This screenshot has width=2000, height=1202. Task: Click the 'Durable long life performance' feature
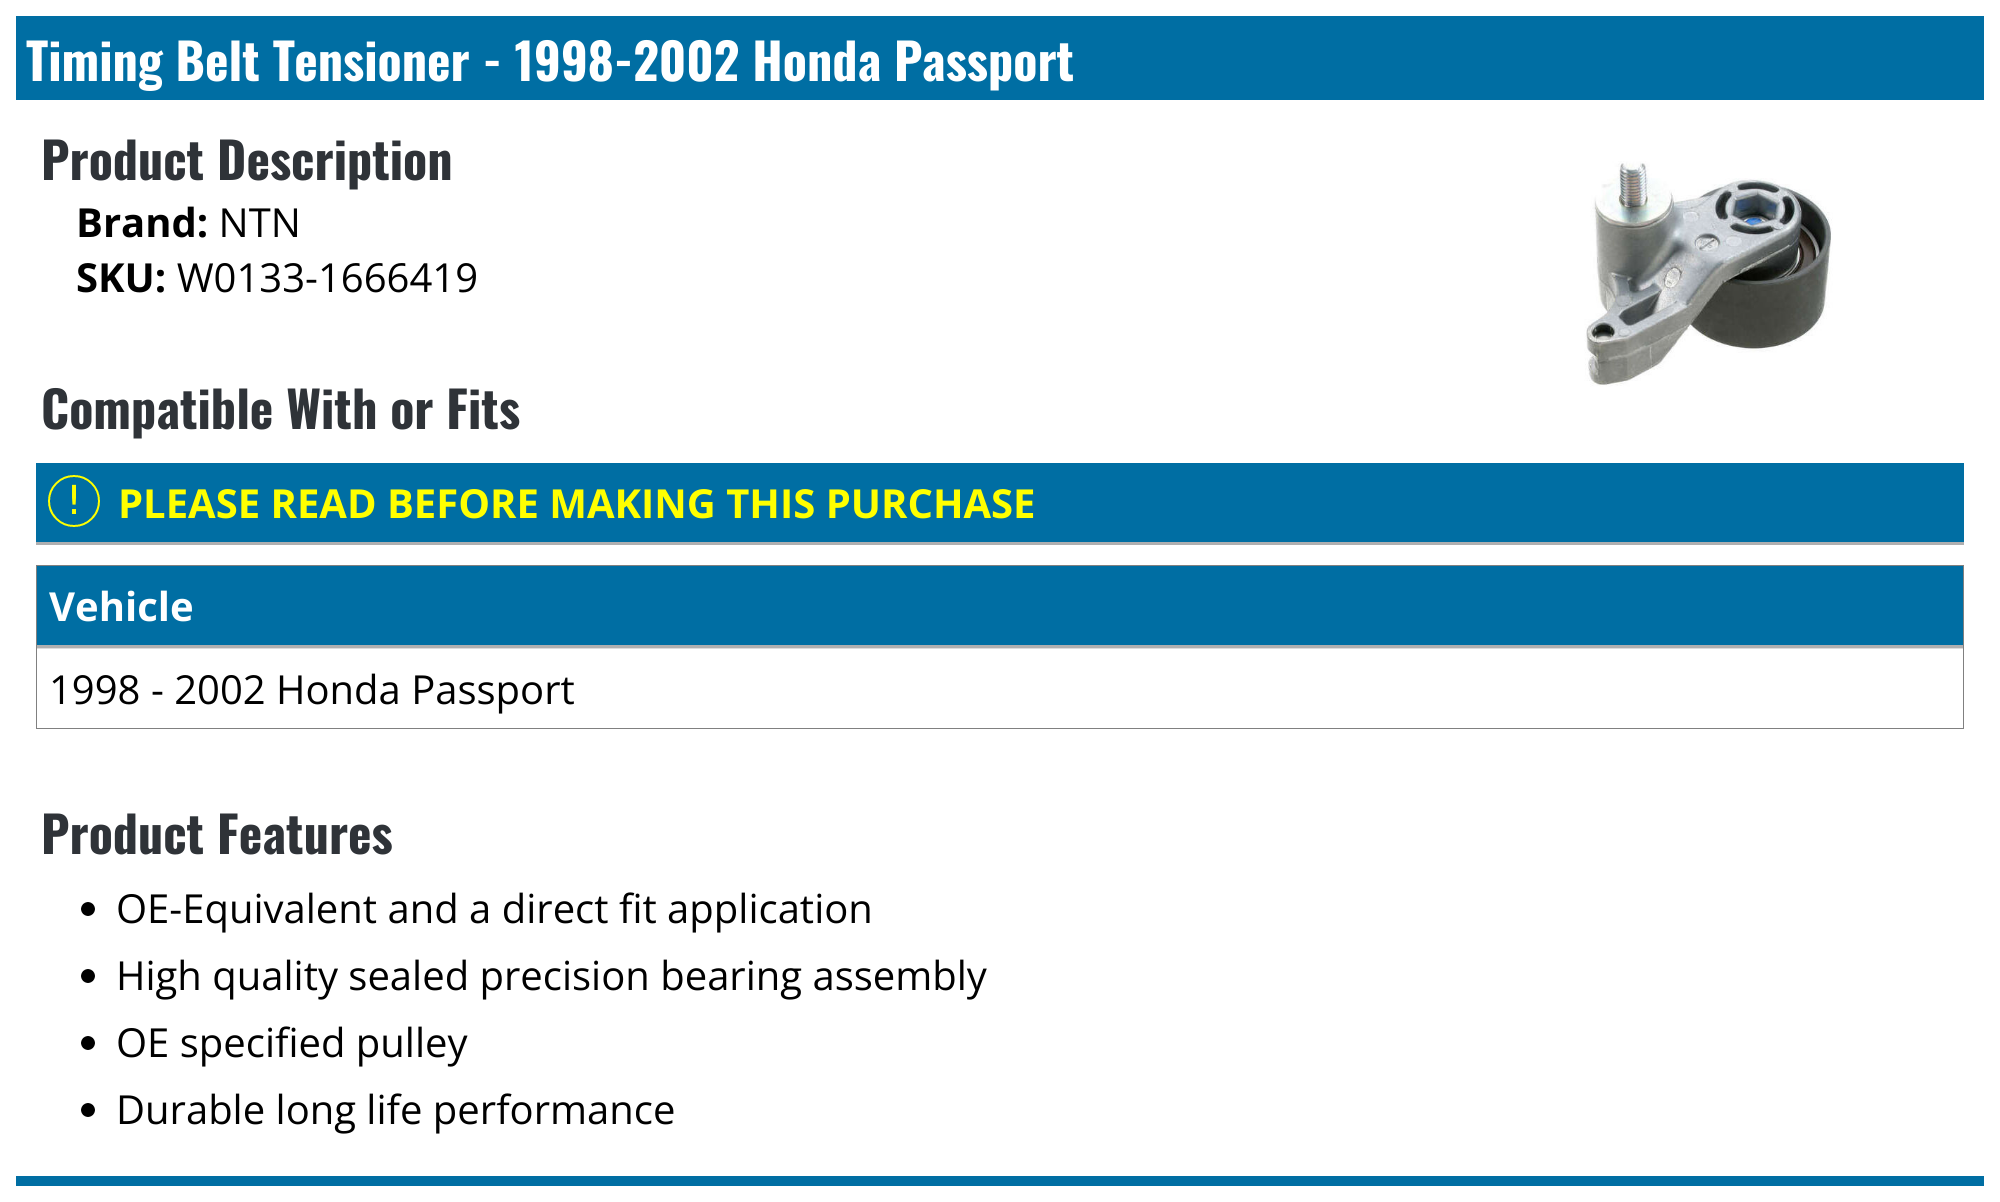[x=395, y=1110]
